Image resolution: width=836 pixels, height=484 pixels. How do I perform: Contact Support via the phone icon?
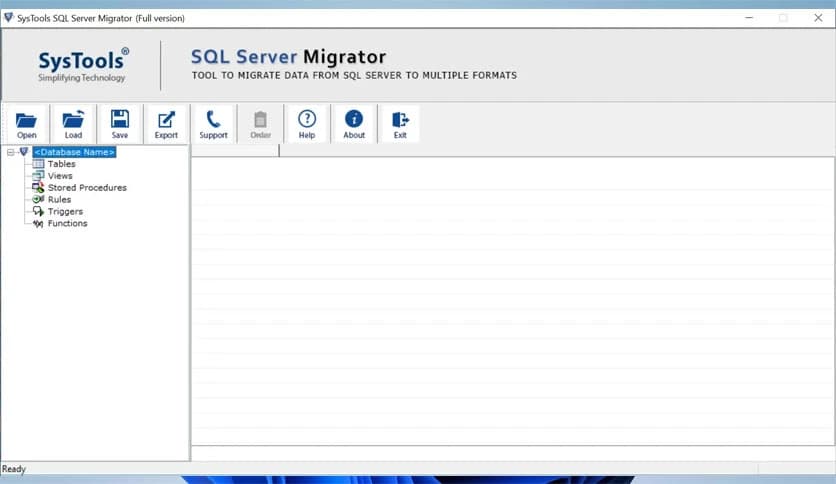pos(213,124)
